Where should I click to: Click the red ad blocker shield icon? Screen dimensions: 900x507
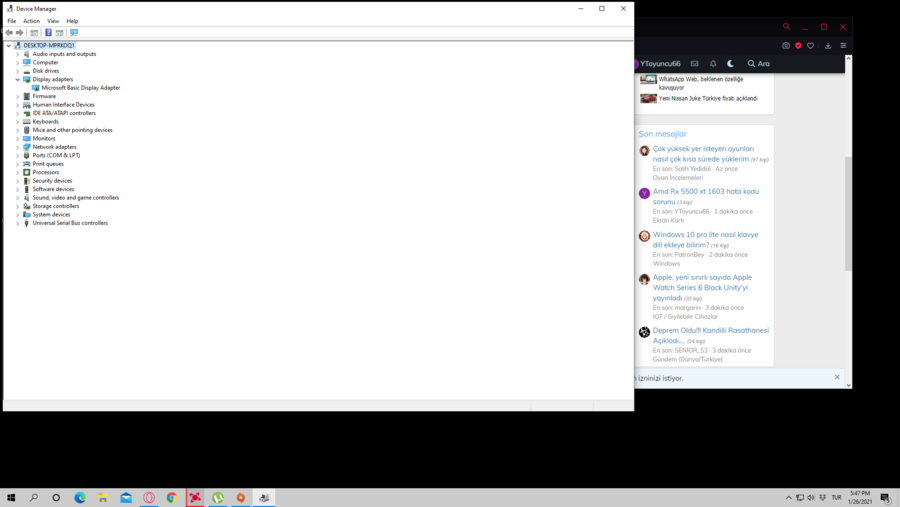tap(798, 45)
